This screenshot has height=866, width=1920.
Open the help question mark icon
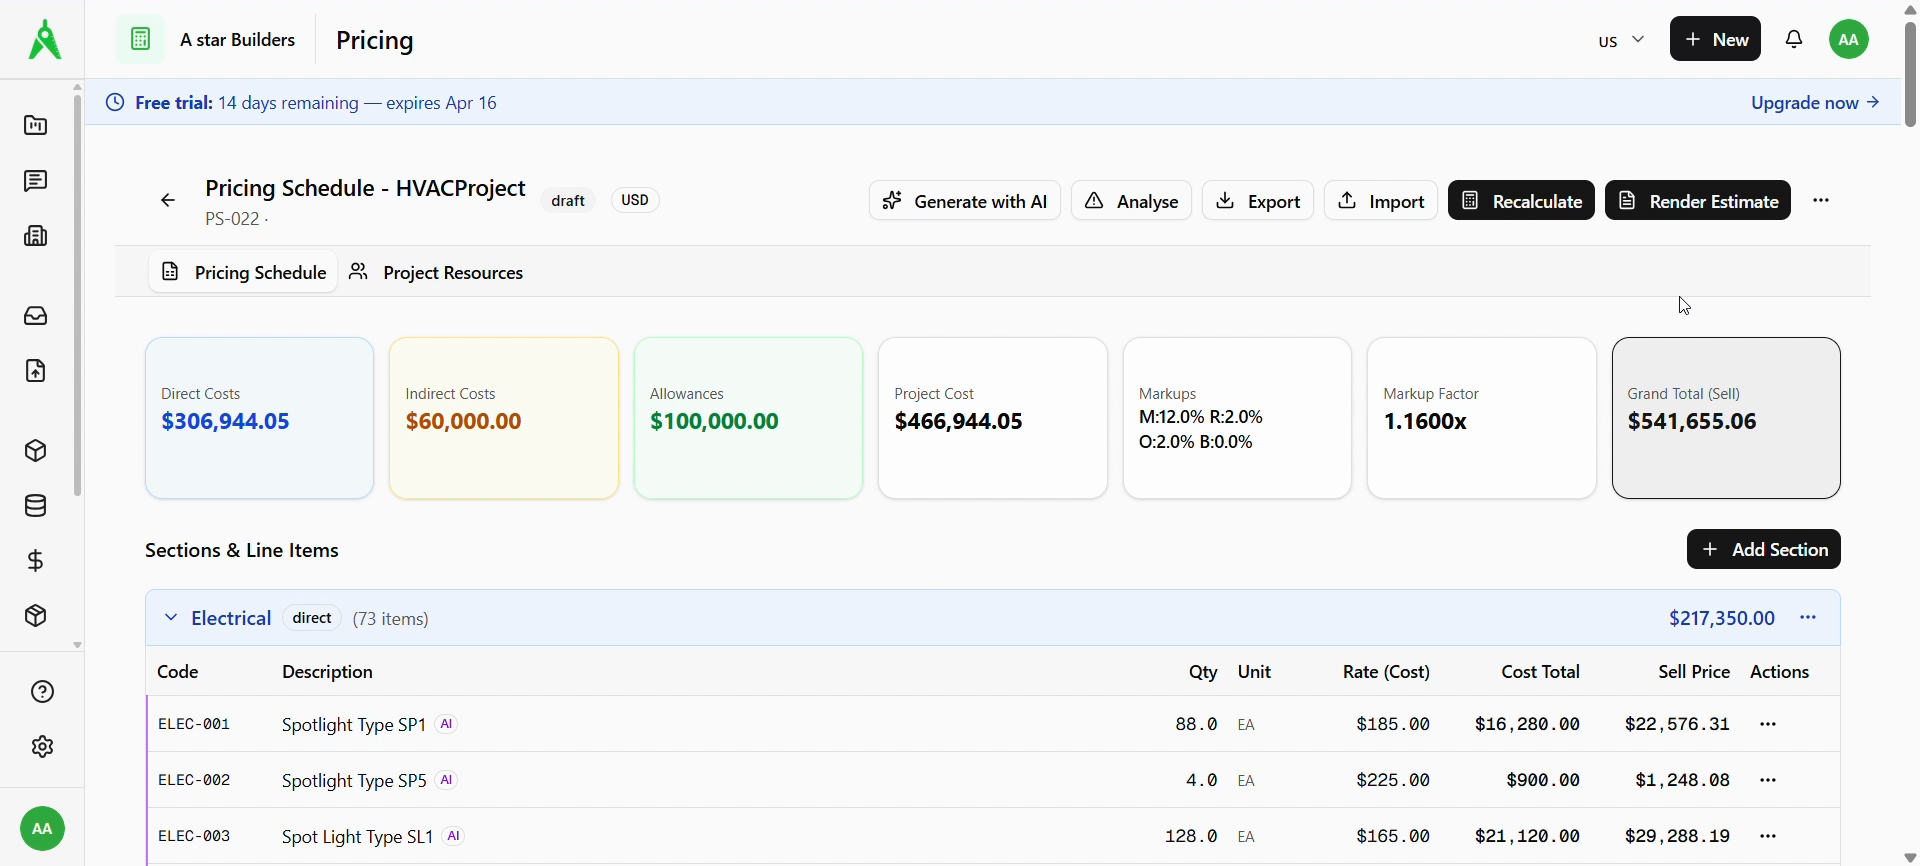[42, 692]
